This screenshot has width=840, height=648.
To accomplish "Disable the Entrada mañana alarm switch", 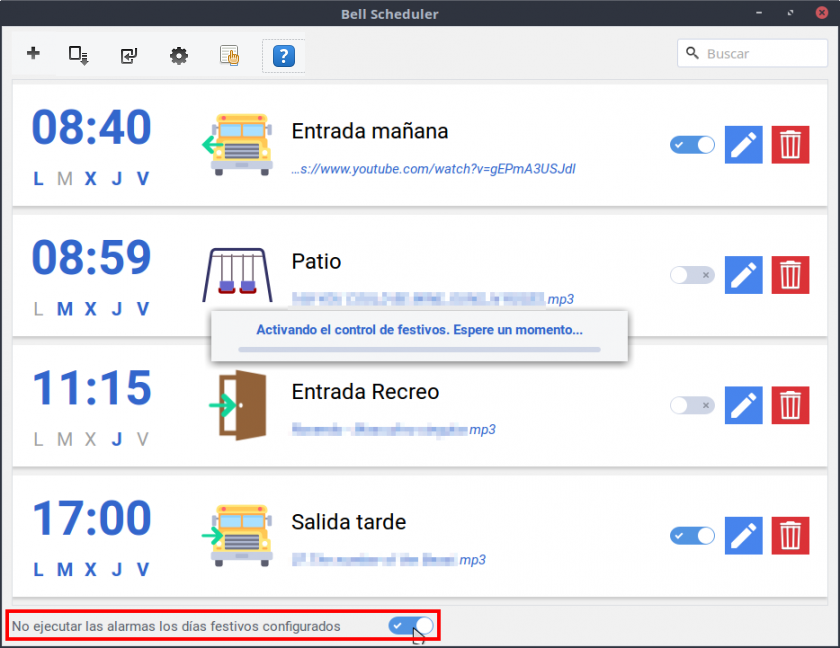I will pos(692,145).
